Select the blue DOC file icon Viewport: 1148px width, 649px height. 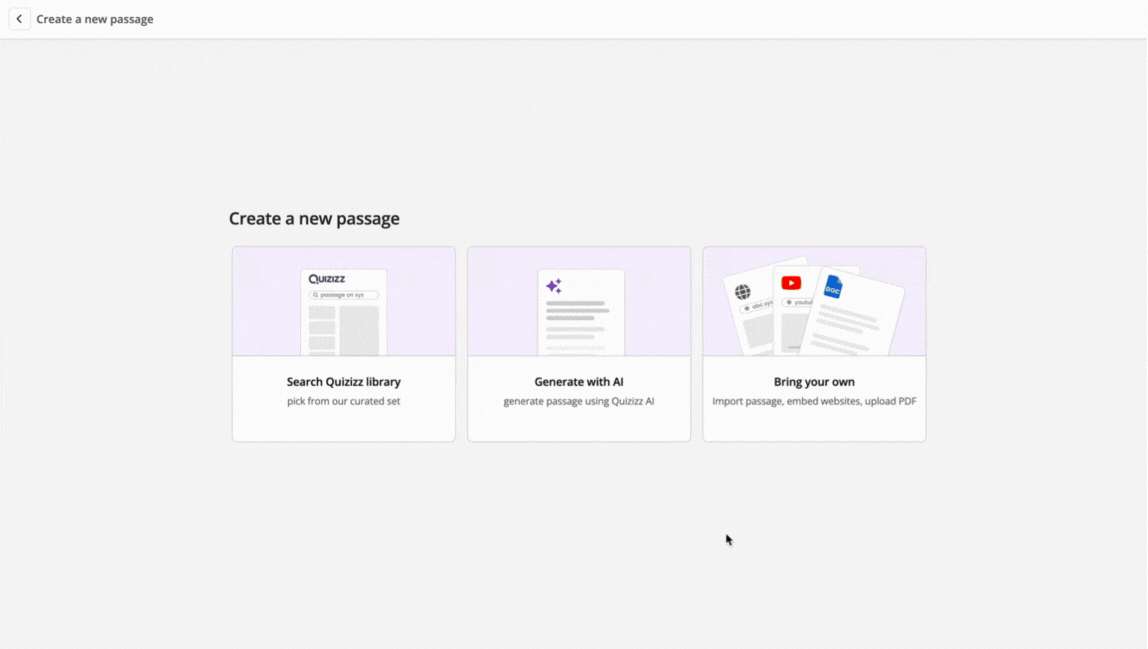coord(832,287)
